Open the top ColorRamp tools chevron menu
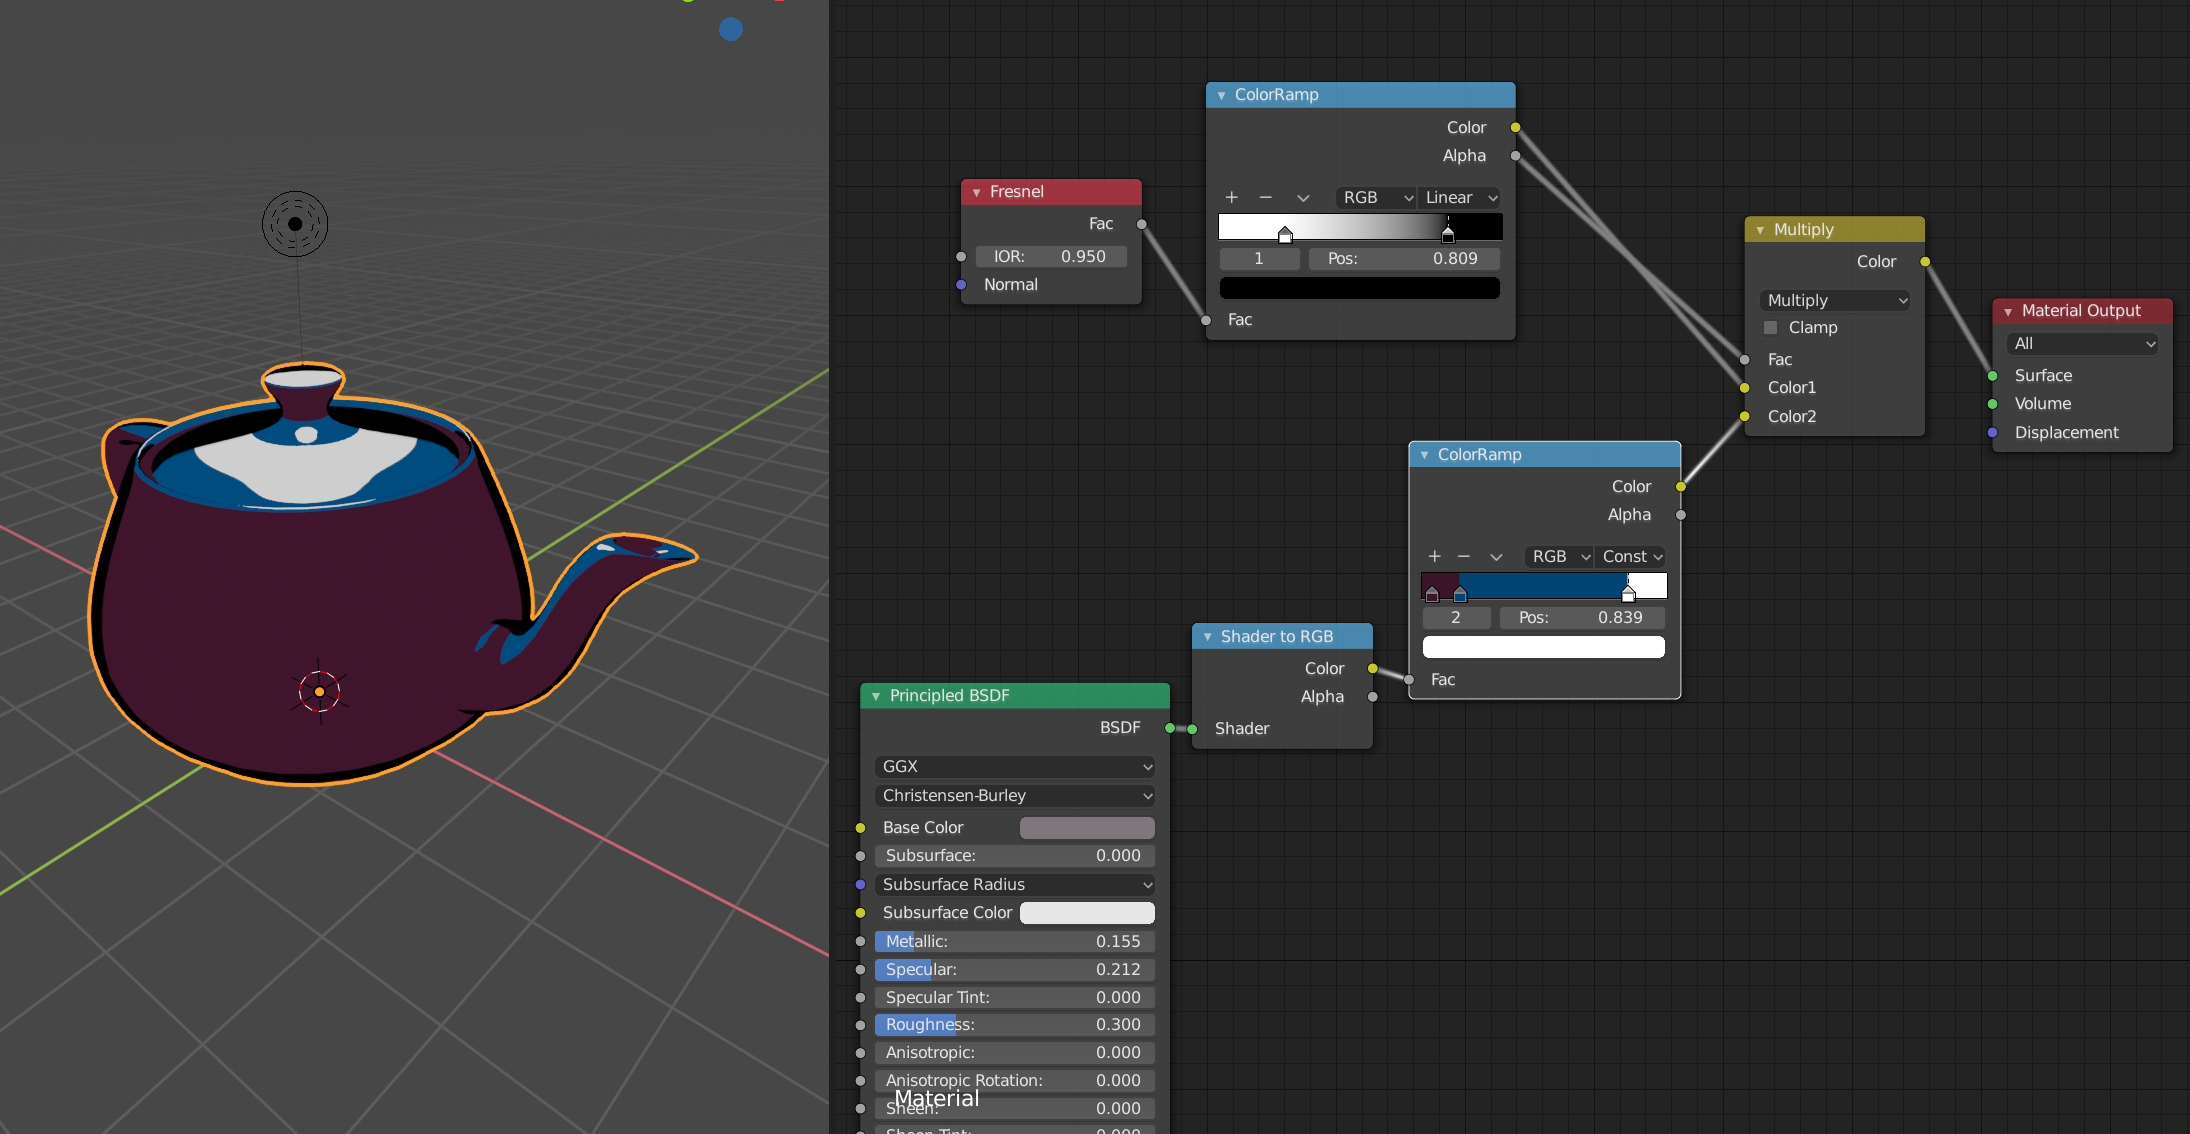The image size is (2190, 1134). (x=1302, y=198)
